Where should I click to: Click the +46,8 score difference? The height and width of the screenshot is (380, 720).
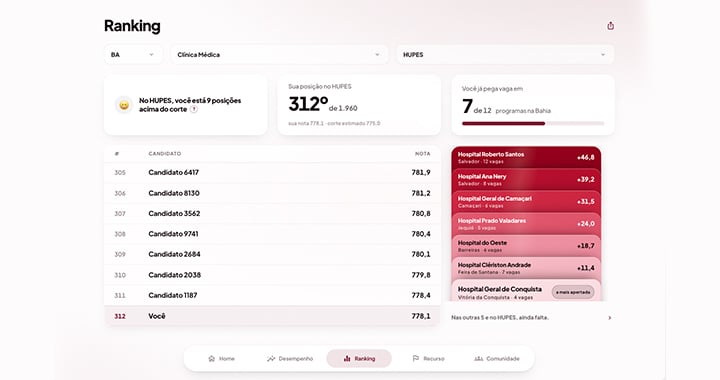pyautogui.click(x=585, y=157)
